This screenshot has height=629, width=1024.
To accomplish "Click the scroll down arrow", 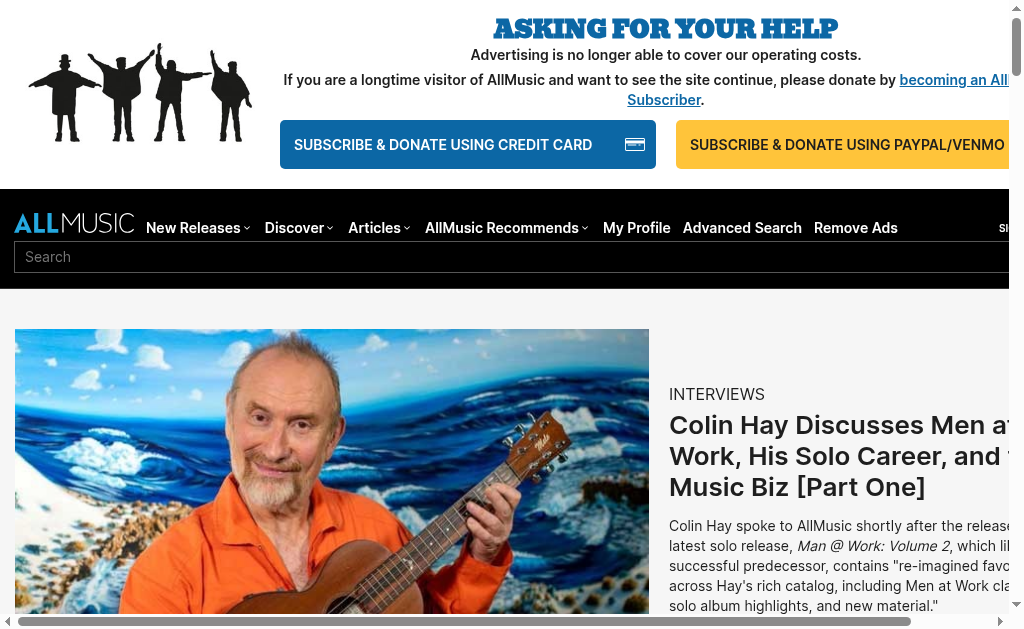I will (1016, 605).
